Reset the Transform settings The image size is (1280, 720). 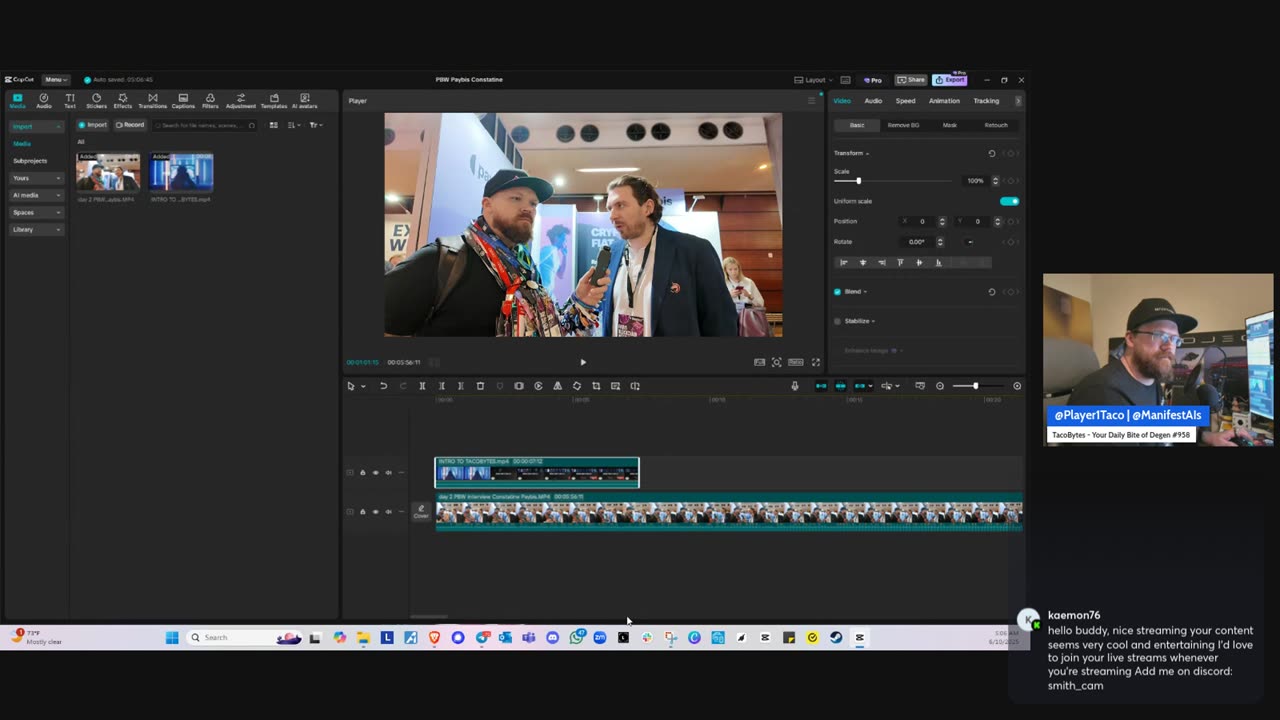point(992,153)
